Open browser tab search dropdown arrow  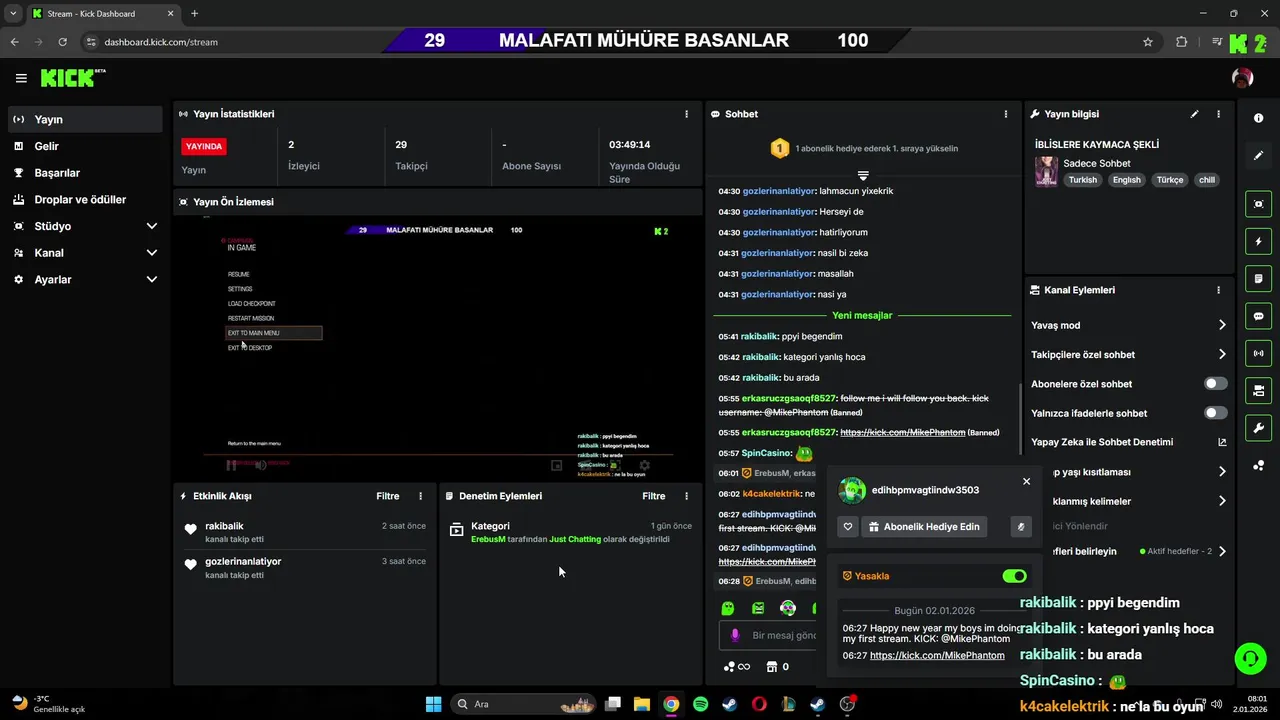(x=13, y=13)
